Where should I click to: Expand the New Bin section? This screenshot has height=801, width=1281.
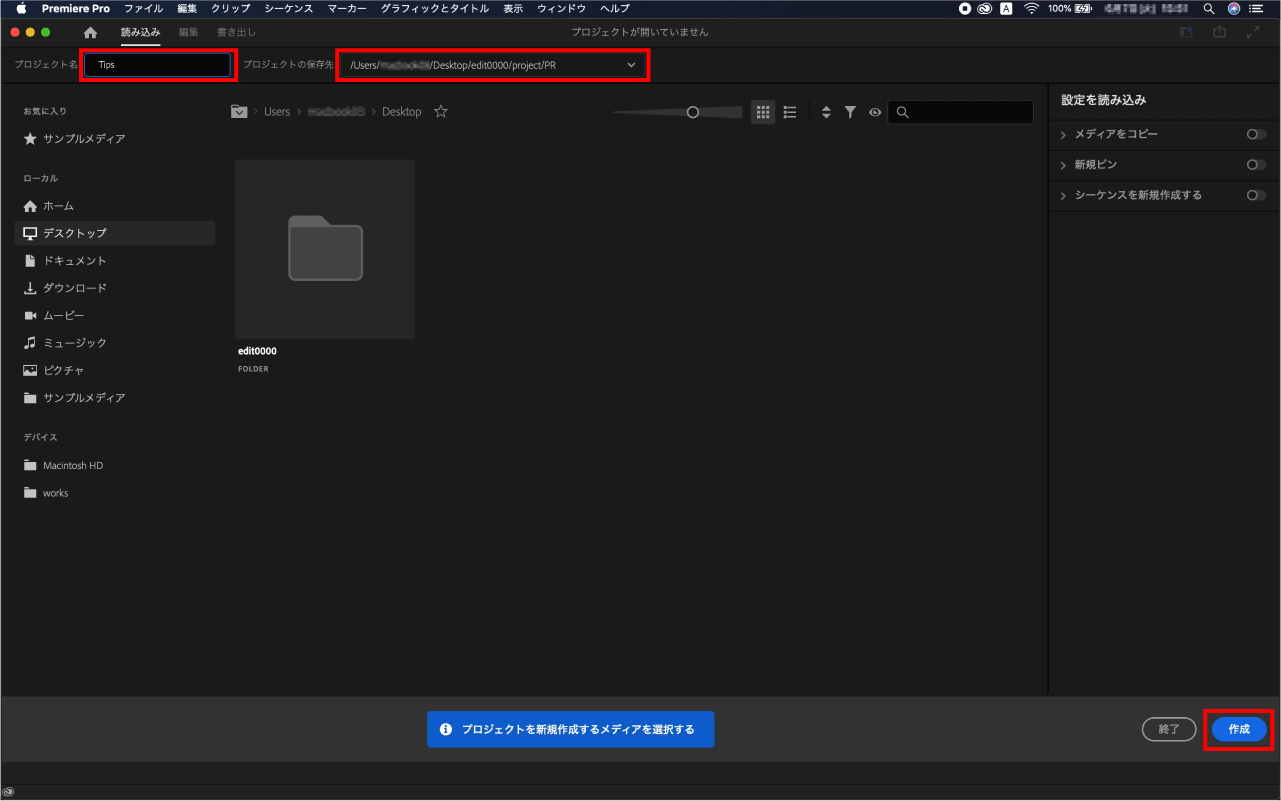click(x=1063, y=165)
